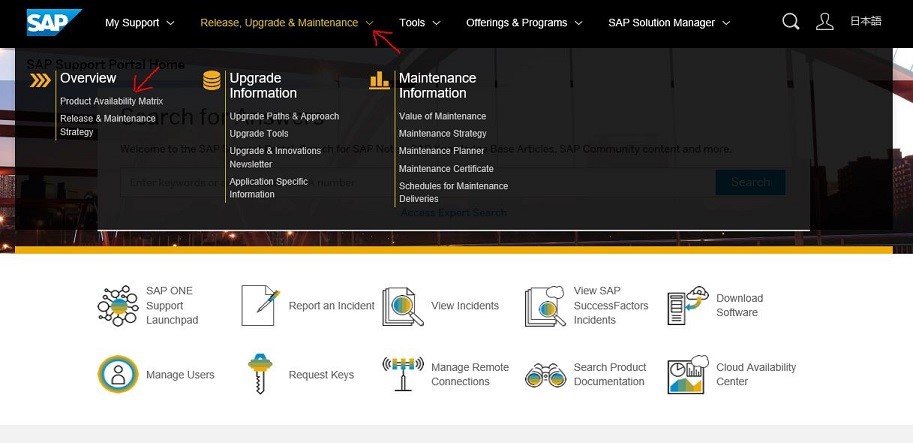Open Release & Maintenance Strategy
This screenshot has width=913, height=443.
[108, 125]
